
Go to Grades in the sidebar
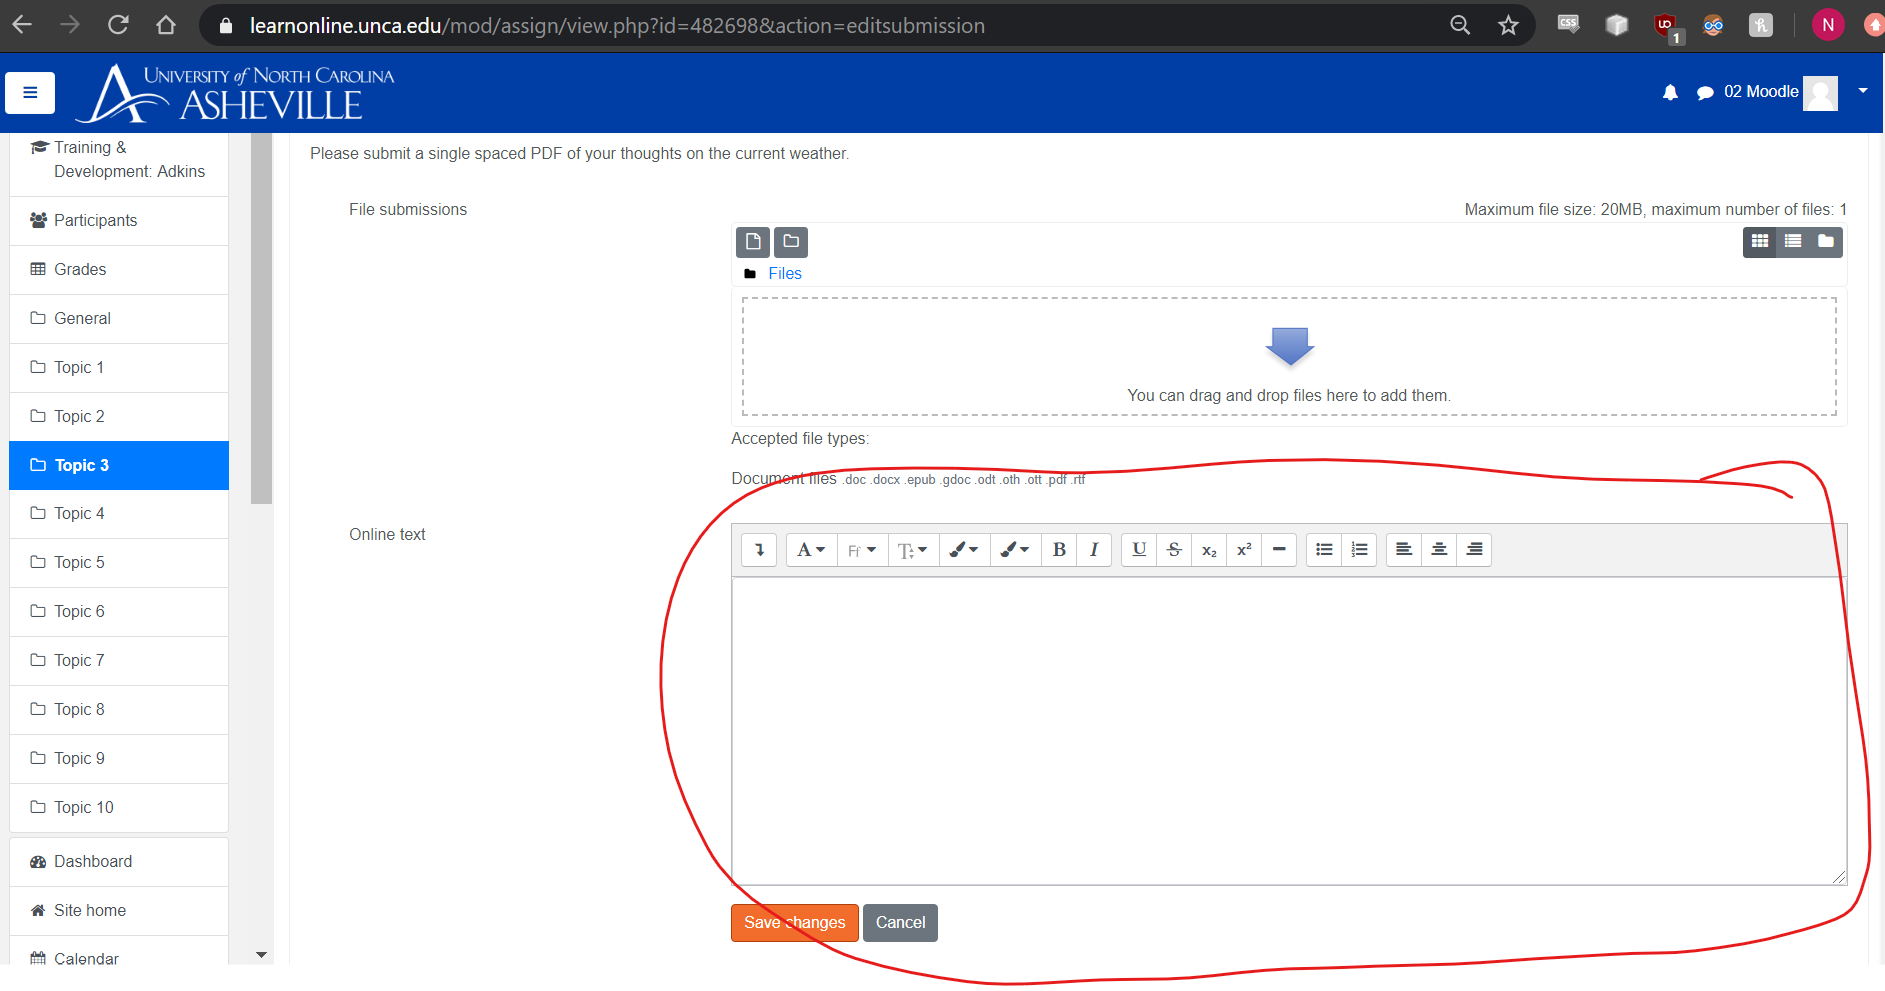pyautogui.click(x=80, y=269)
